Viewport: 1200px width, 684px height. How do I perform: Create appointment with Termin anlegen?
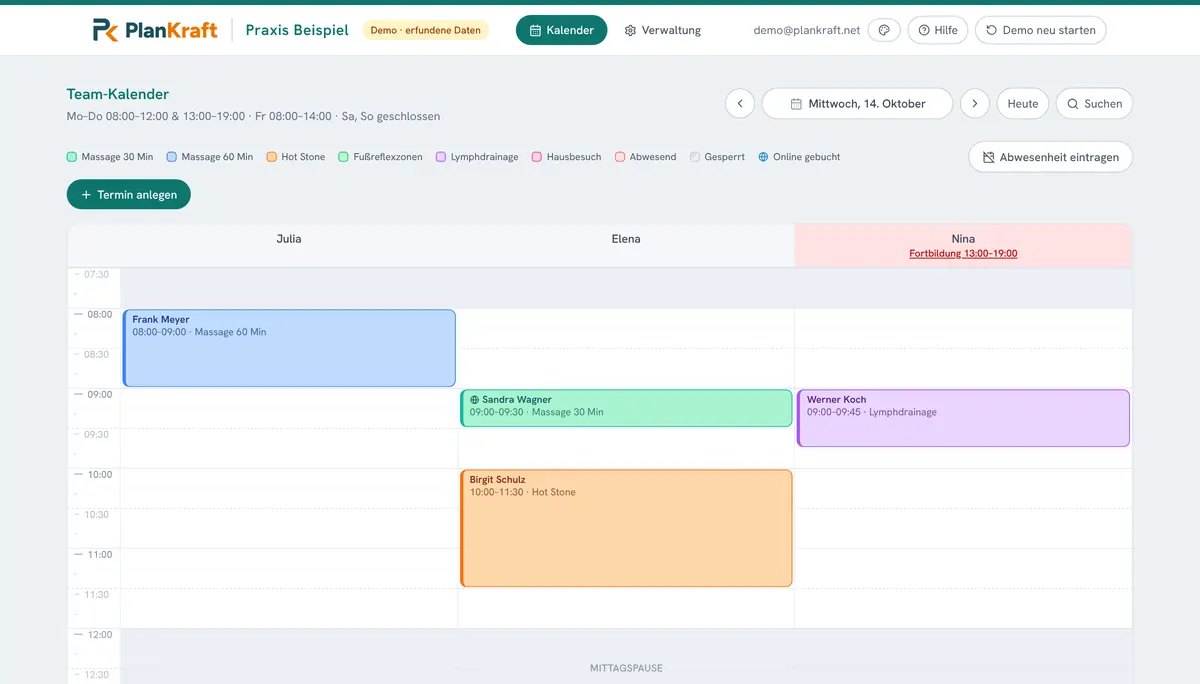129,195
